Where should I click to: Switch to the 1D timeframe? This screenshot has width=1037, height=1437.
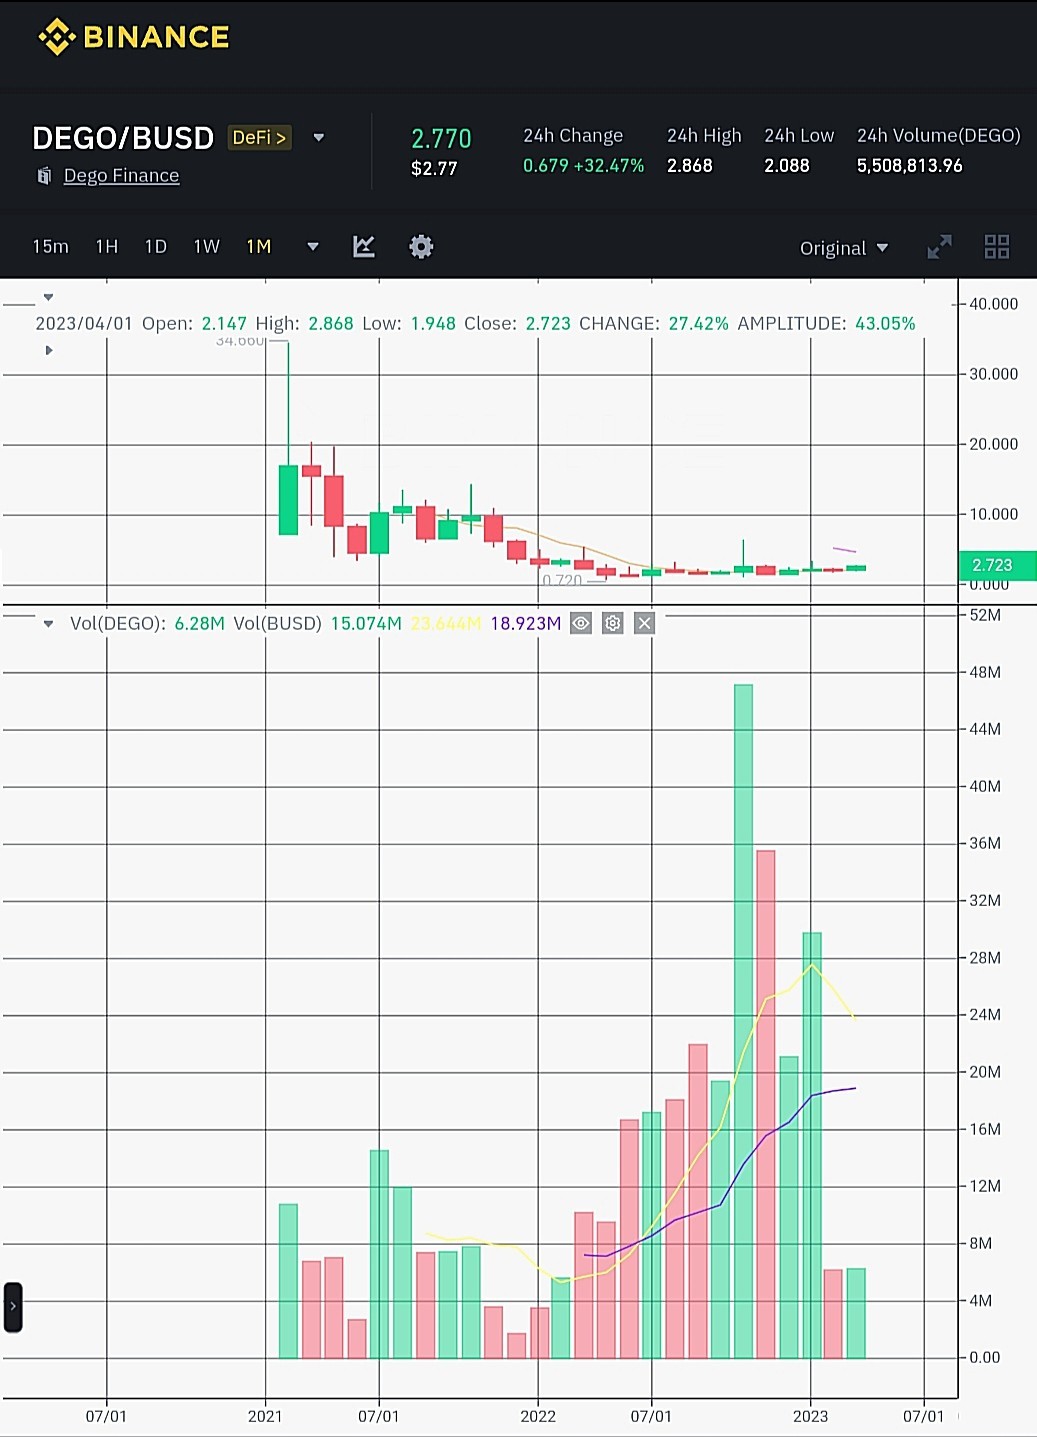156,246
